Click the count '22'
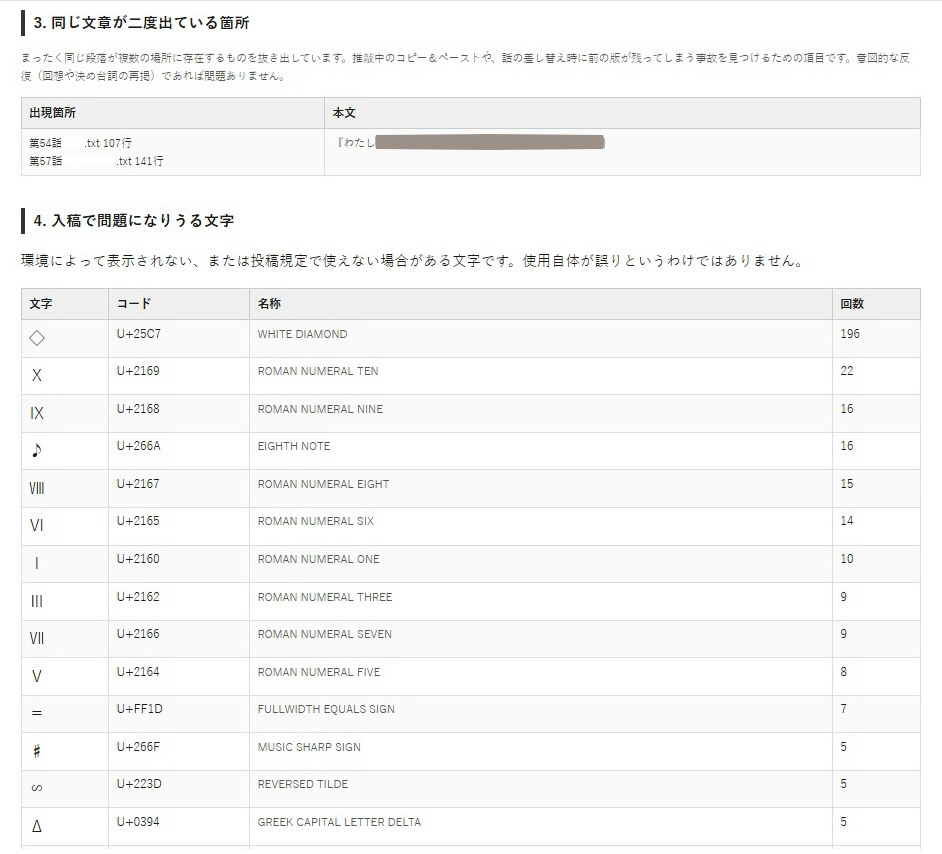The height and width of the screenshot is (854, 942). tap(846, 371)
